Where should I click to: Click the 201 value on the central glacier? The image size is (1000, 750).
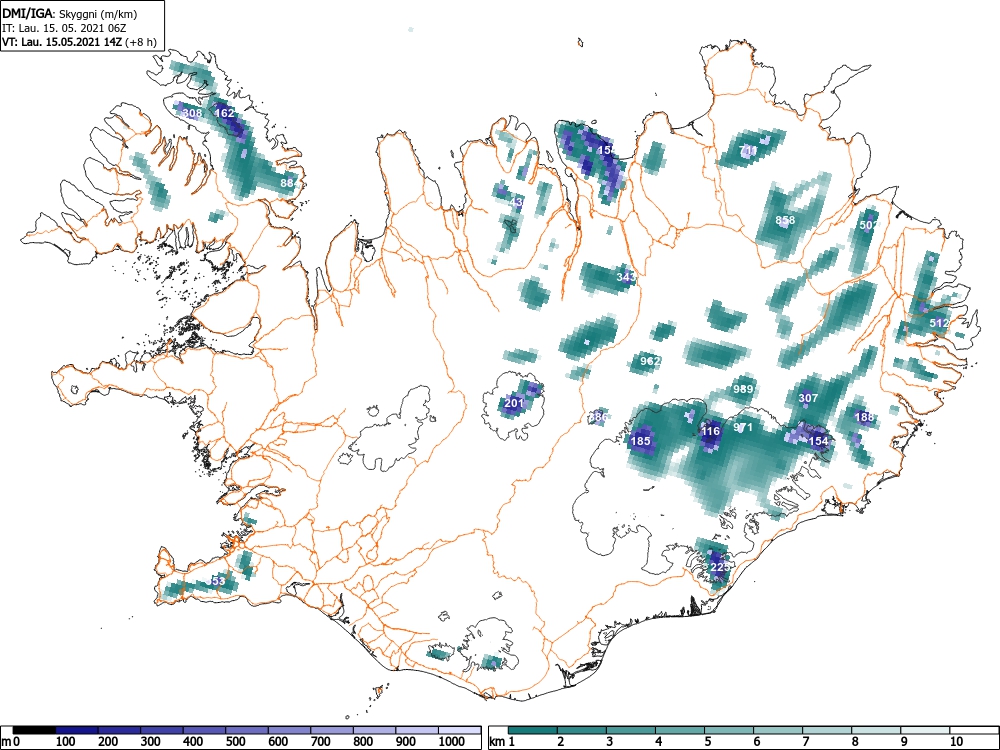(x=514, y=403)
